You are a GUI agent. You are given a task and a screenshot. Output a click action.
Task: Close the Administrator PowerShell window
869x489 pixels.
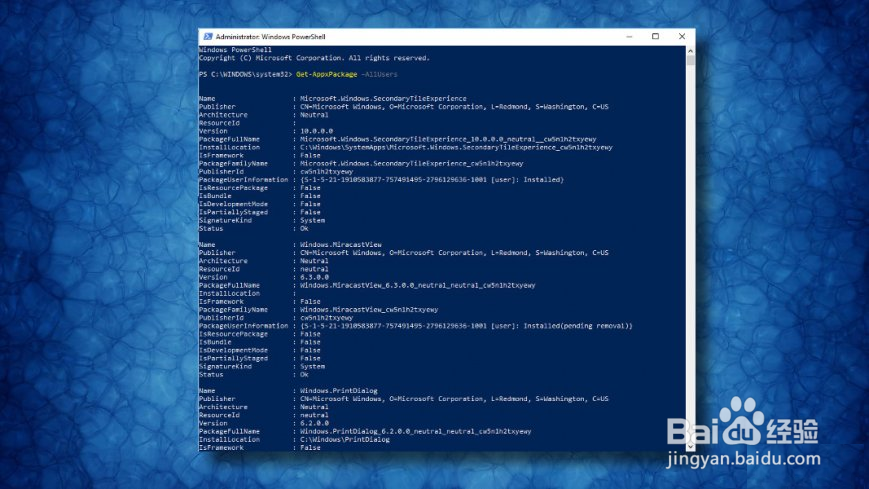point(682,37)
